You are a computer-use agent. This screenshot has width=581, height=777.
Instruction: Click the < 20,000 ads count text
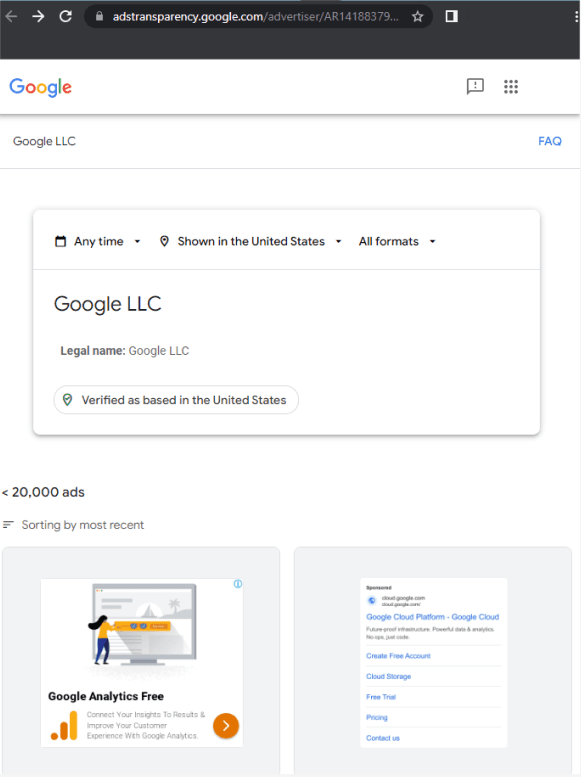coord(43,492)
